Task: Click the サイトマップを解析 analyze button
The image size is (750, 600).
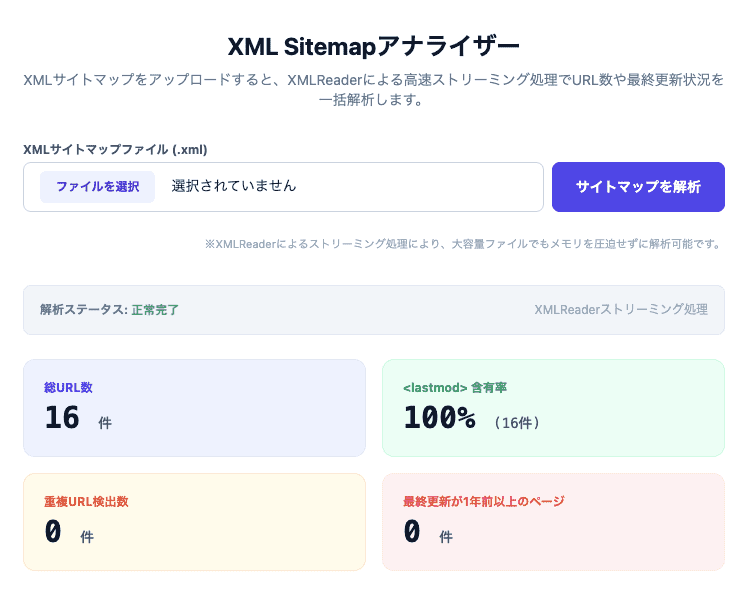Action: click(638, 187)
